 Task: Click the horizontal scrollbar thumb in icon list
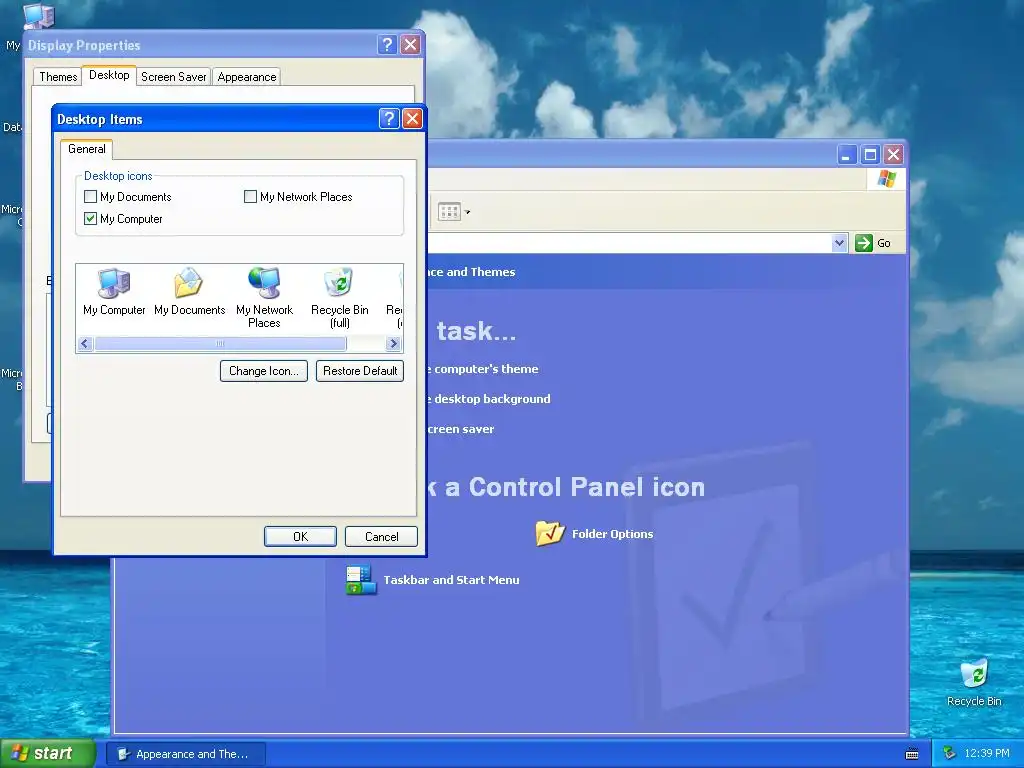tap(220, 344)
